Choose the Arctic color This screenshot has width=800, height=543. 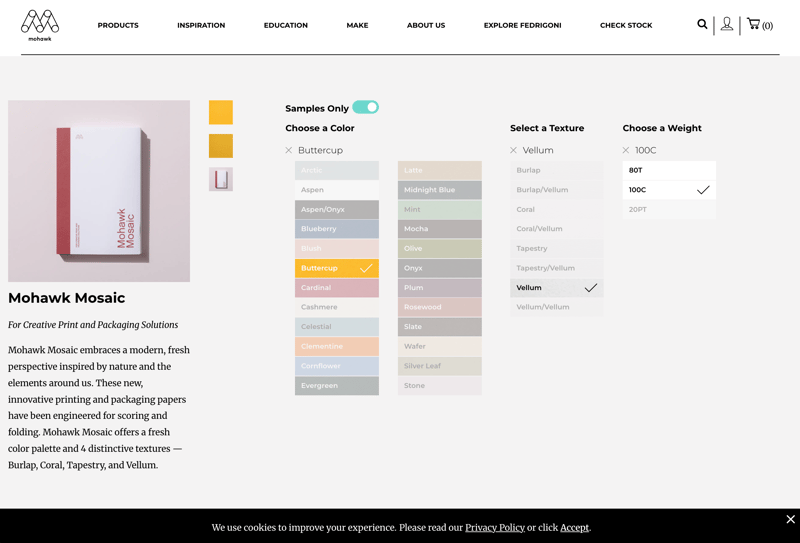[x=337, y=170]
